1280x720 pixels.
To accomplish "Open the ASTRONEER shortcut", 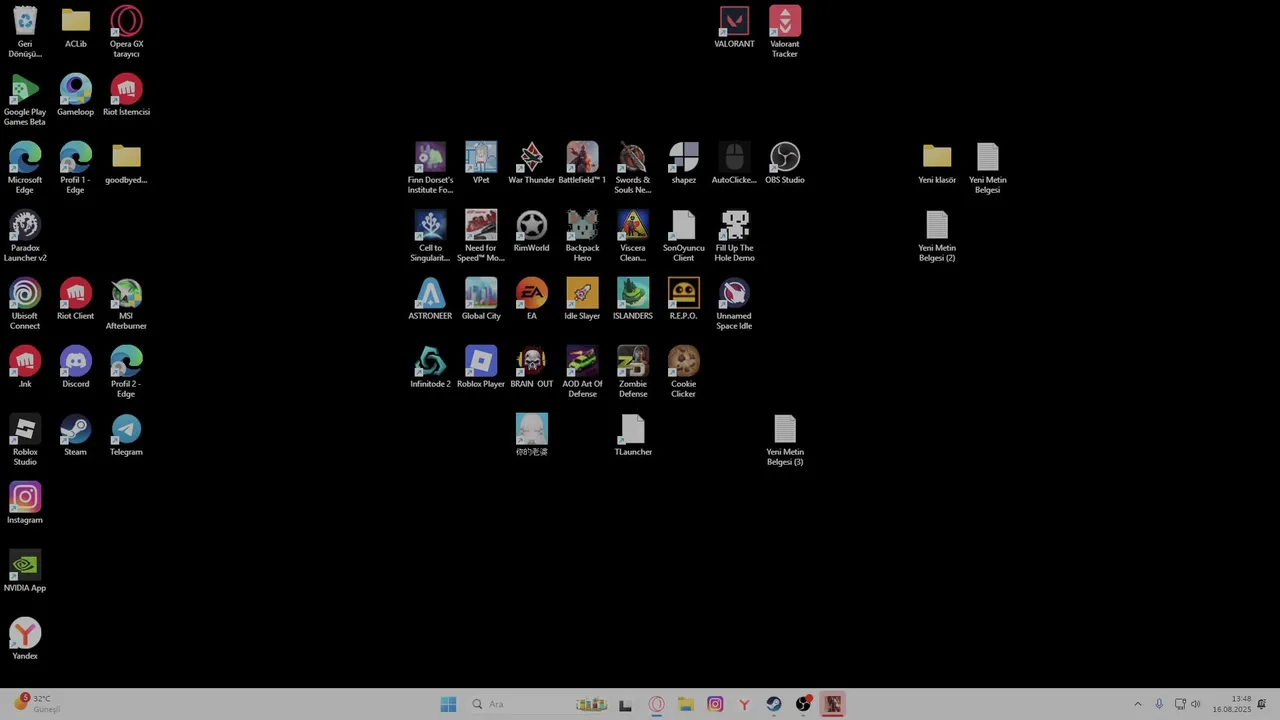I will [x=430, y=294].
